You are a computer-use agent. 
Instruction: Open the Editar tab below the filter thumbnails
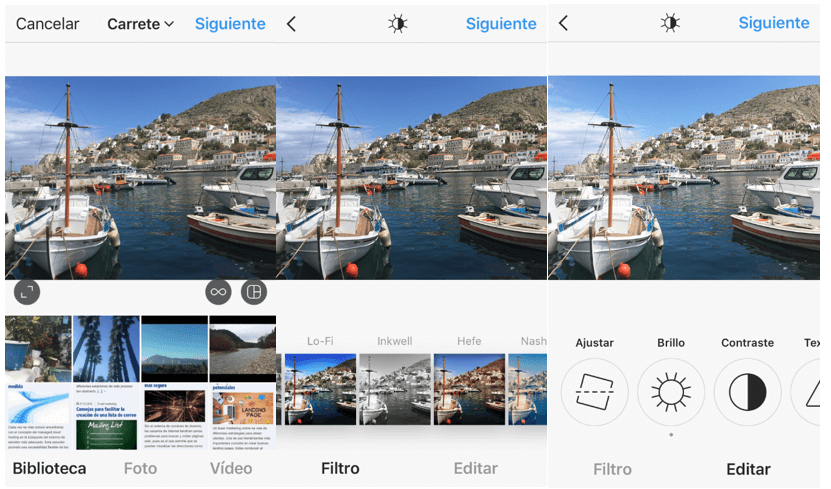475,468
